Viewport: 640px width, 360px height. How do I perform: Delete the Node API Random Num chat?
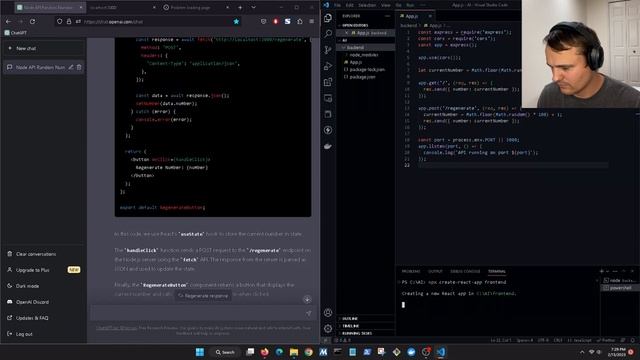[79, 67]
